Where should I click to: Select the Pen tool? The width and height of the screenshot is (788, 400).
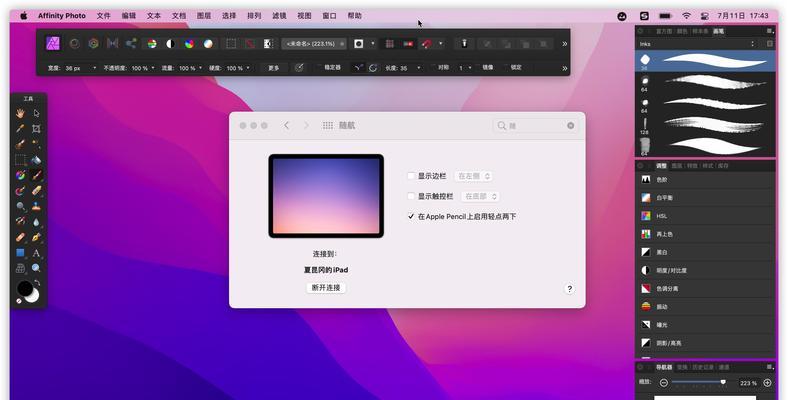(x=36, y=237)
